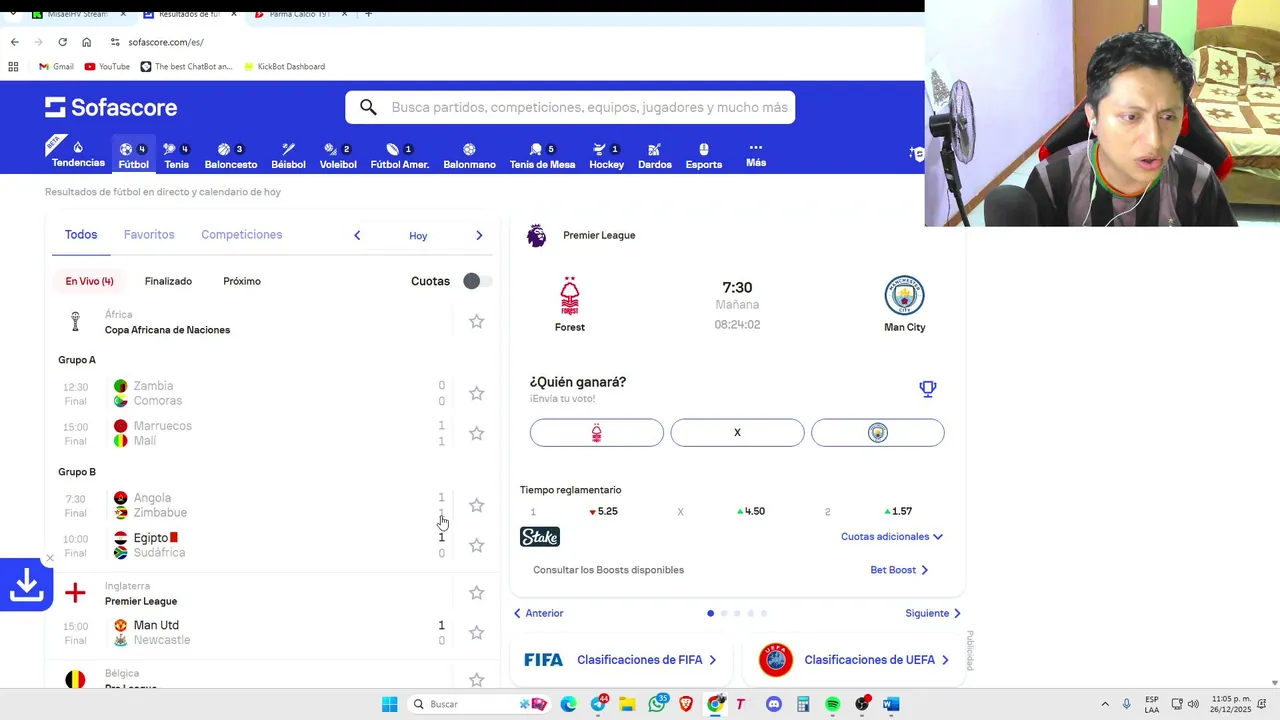Show hidden system tray icons
This screenshot has width=1280, height=720.
coord(1104,704)
